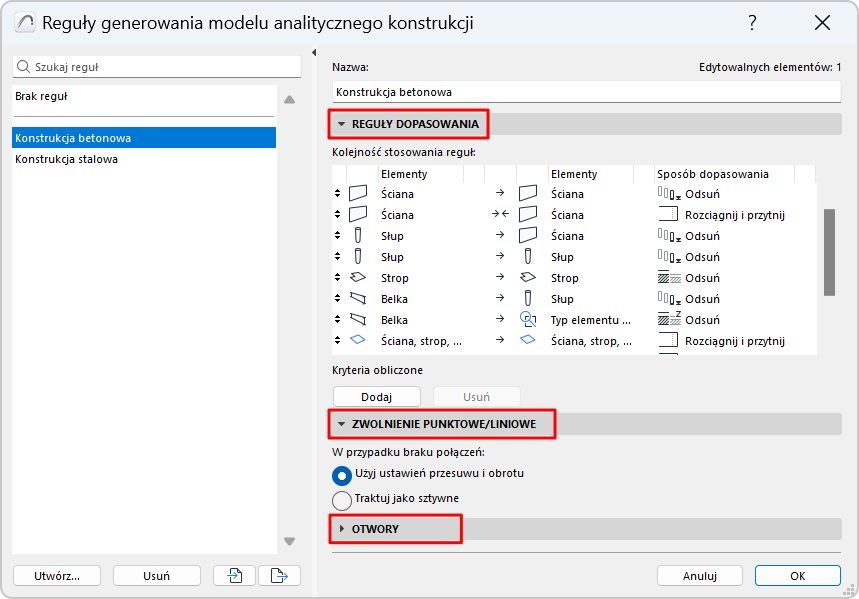The width and height of the screenshot is (859, 599).
Task: Click the help question mark icon
Action: pos(752,22)
